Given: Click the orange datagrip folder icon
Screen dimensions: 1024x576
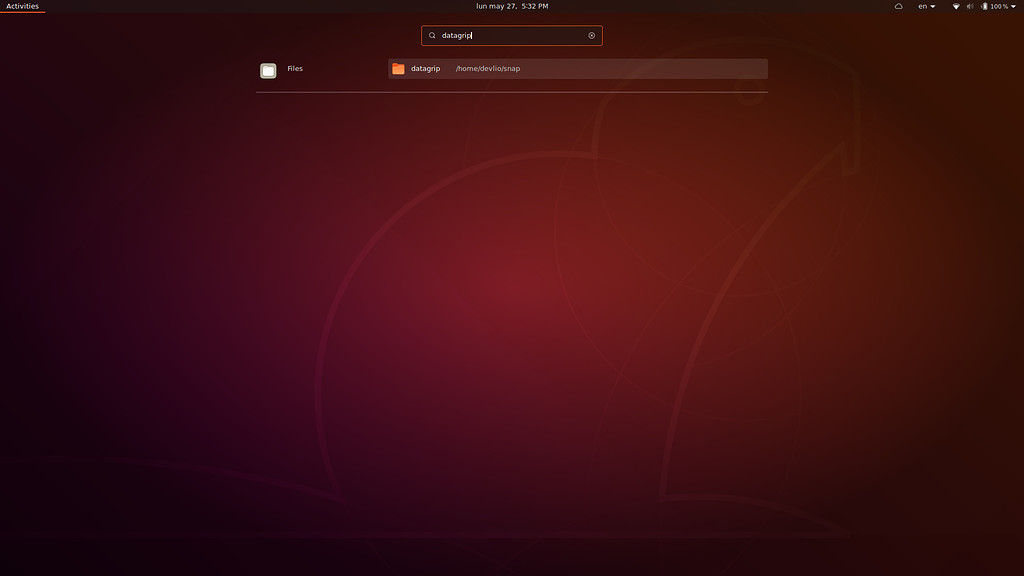Looking at the screenshot, I should pos(398,69).
